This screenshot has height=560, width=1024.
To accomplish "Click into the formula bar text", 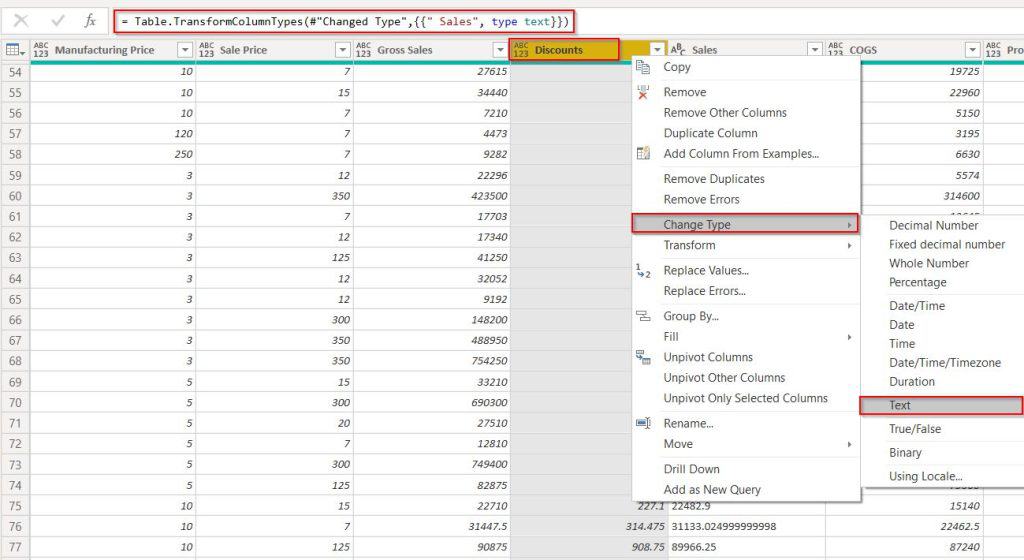I will (345, 22).
